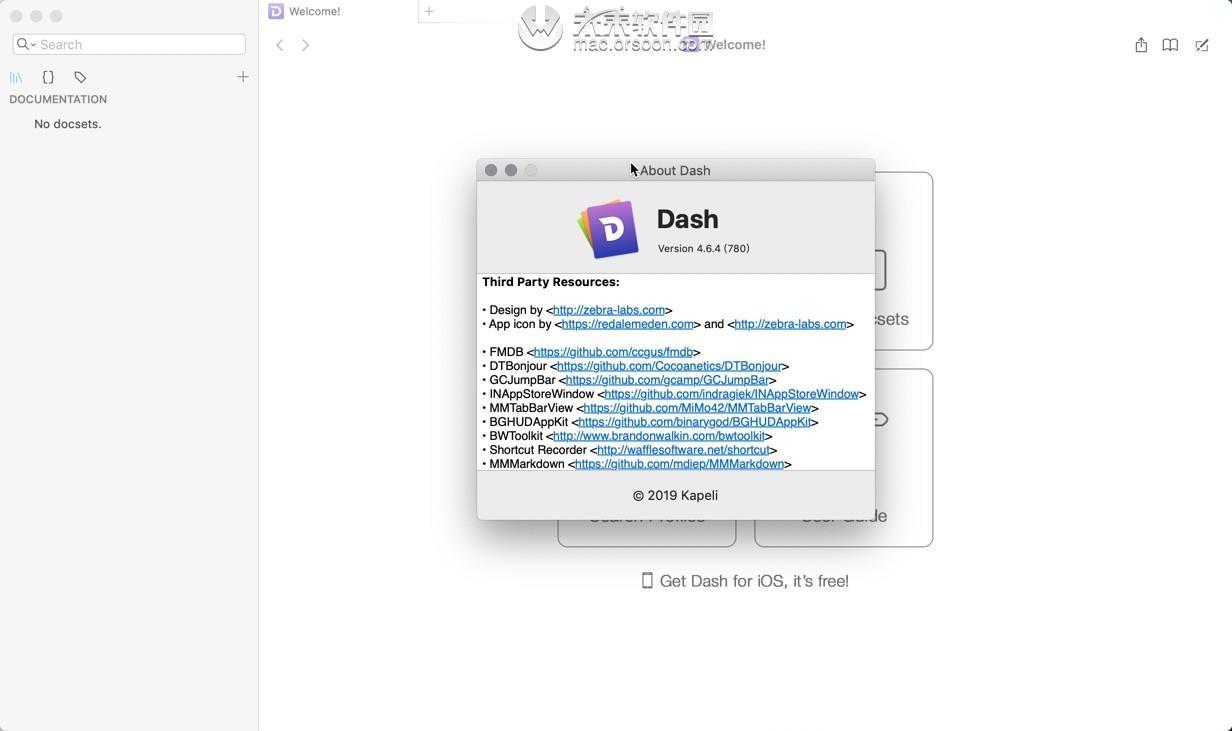Click the Dash icon in Welcome tab
The image size is (1232, 731).
[x=276, y=11]
